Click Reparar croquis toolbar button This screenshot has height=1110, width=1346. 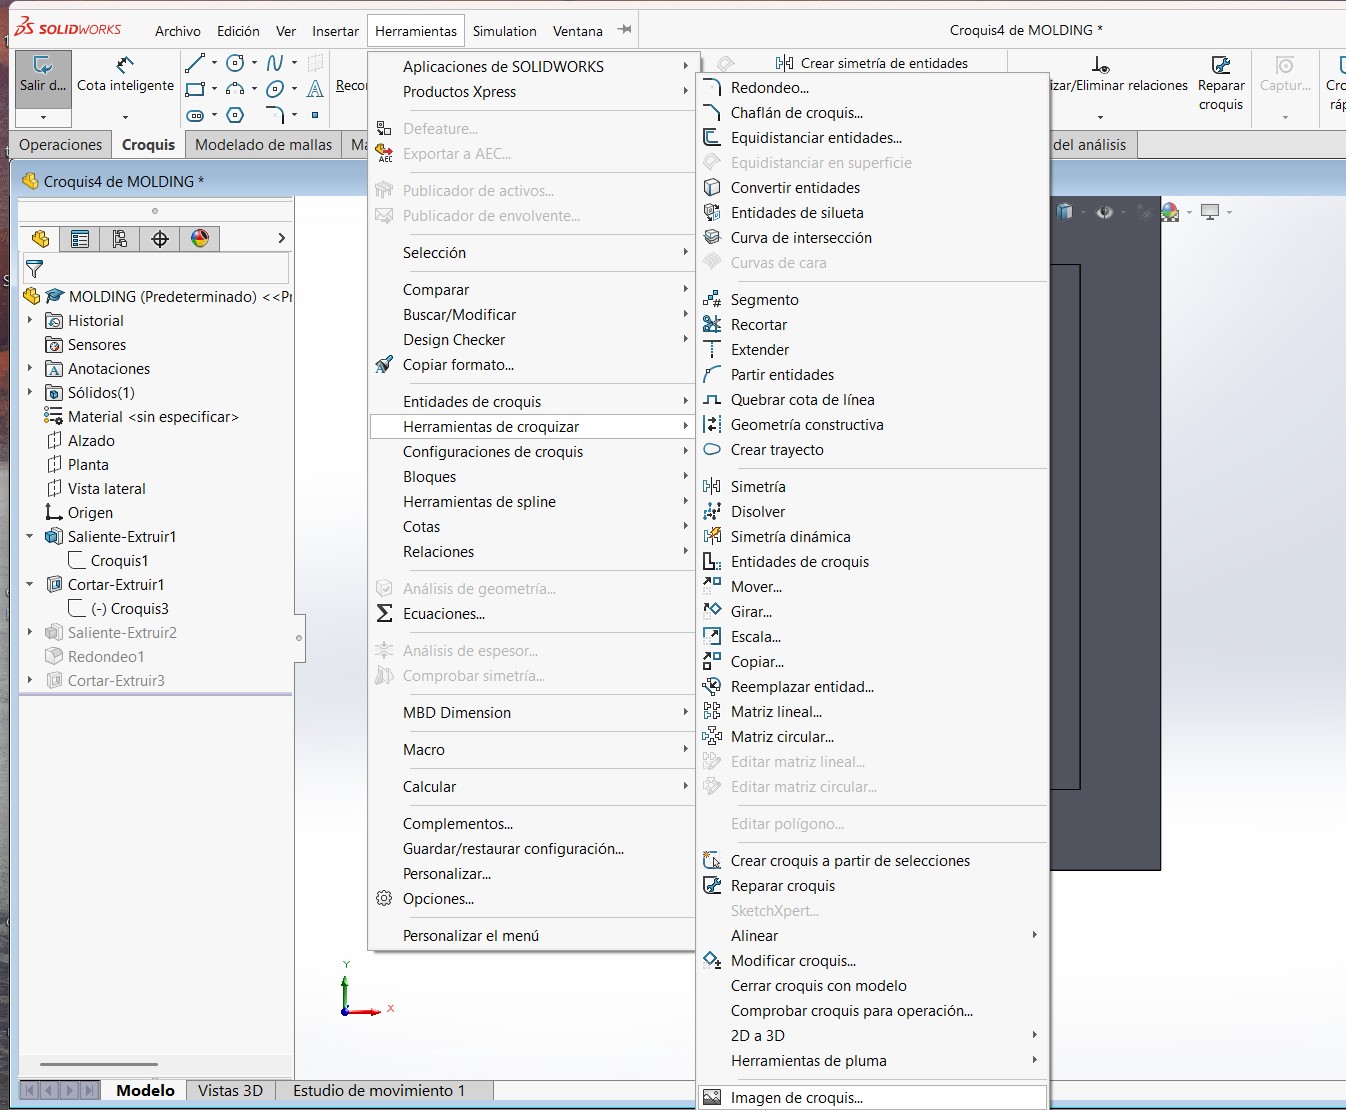[x=1221, y=84]
